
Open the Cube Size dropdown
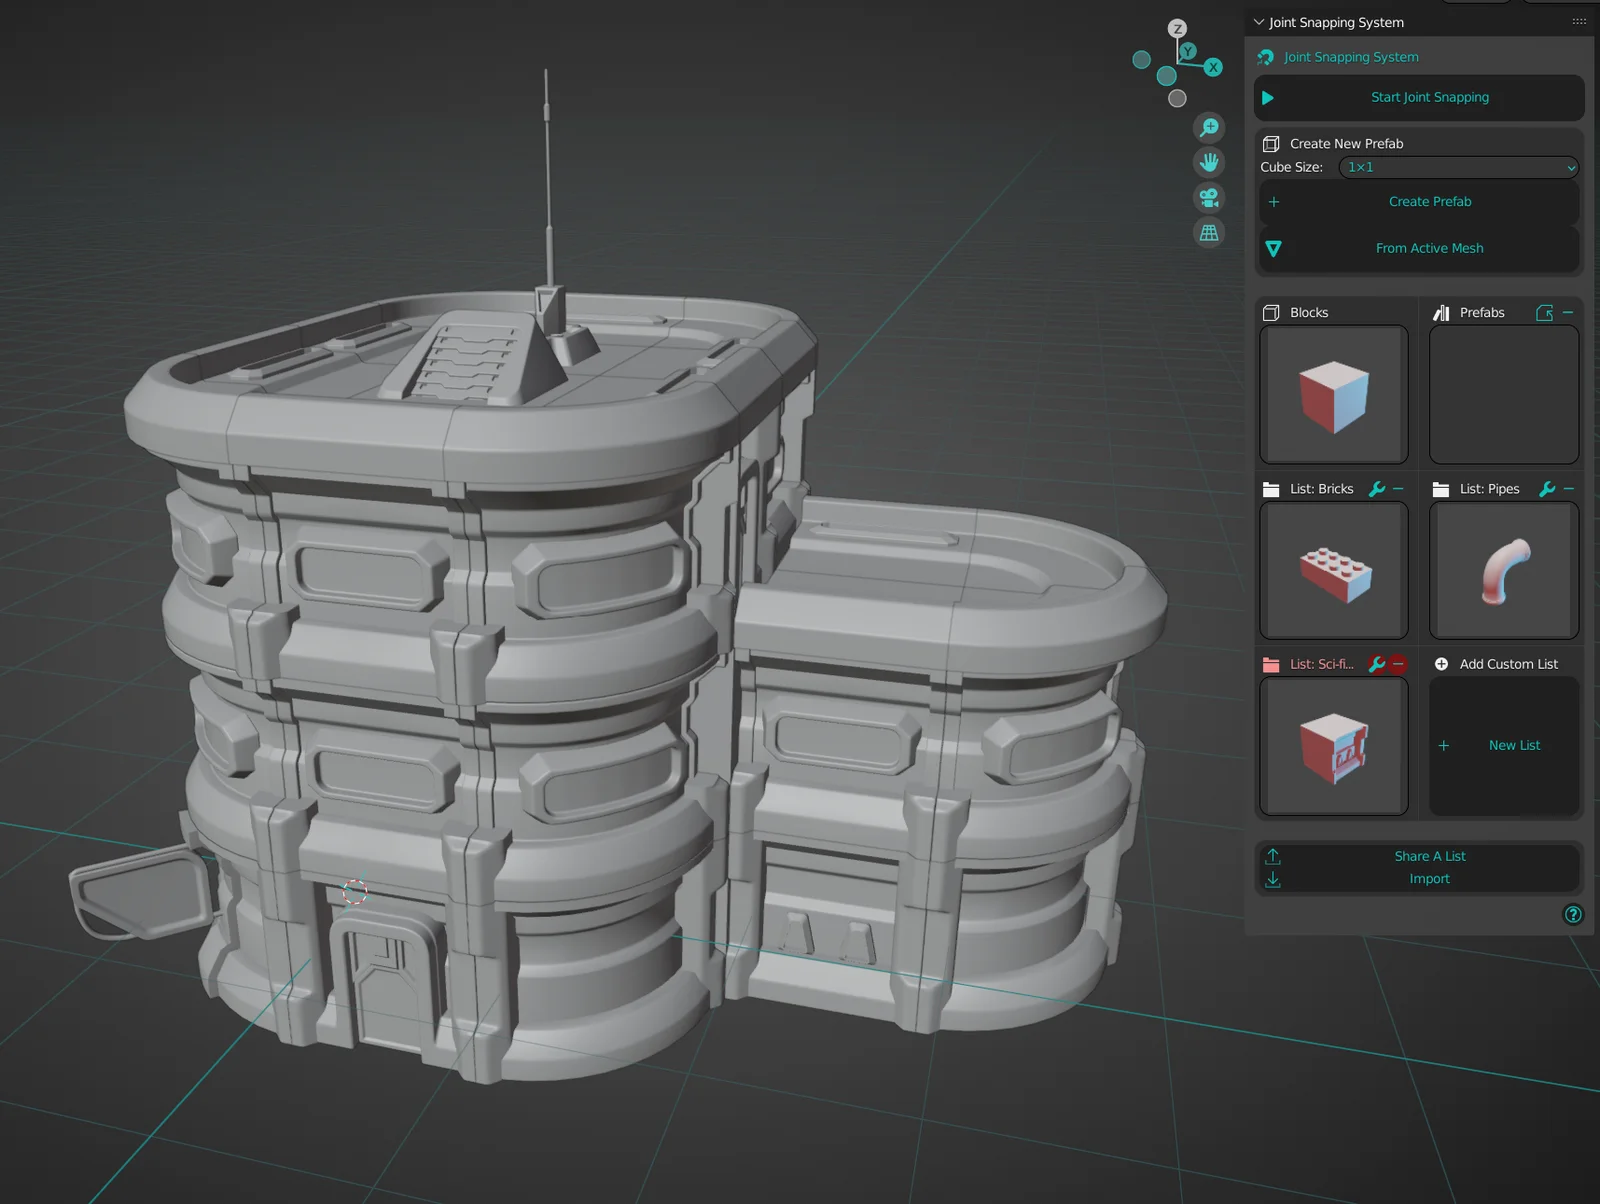tap(1457, 167)
